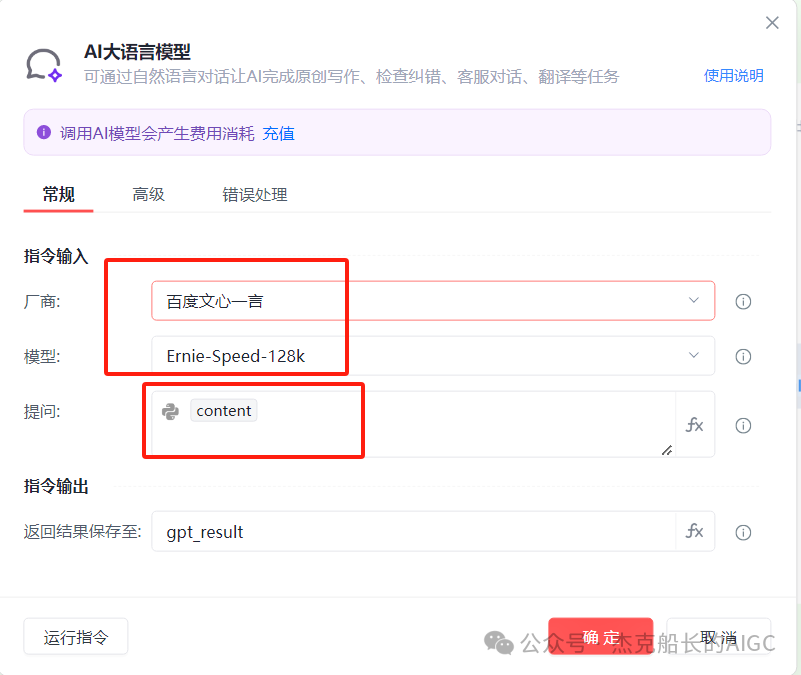This screenshot has height=675, width=801.
Task: Select the content variable tag
Action: tap(224, 411)
